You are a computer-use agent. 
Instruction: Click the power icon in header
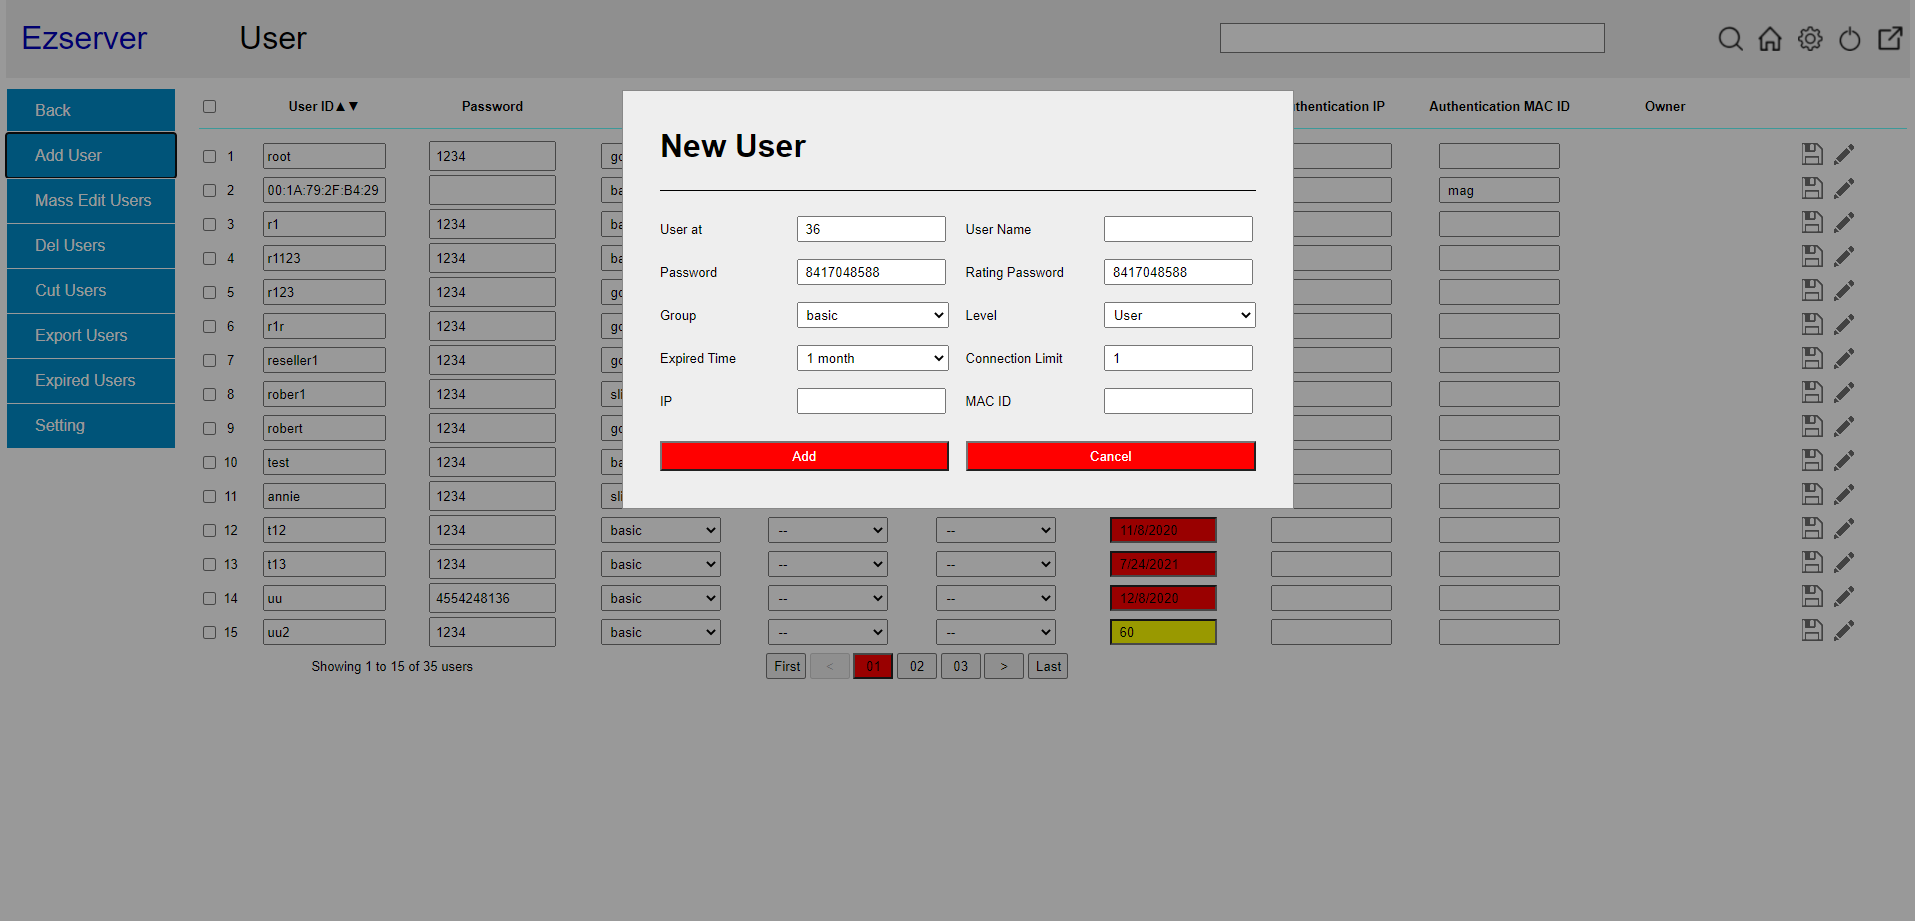[x=1850, y=39]
